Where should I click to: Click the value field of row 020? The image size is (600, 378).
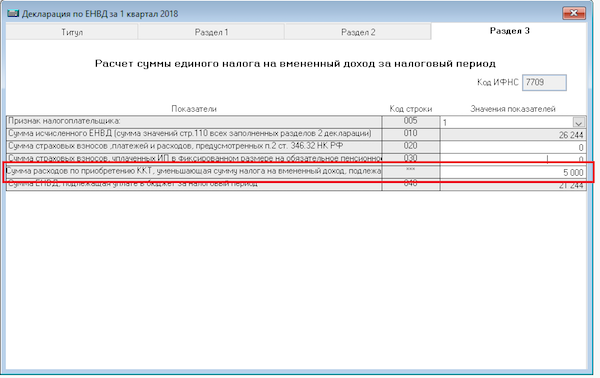point(513,147)
